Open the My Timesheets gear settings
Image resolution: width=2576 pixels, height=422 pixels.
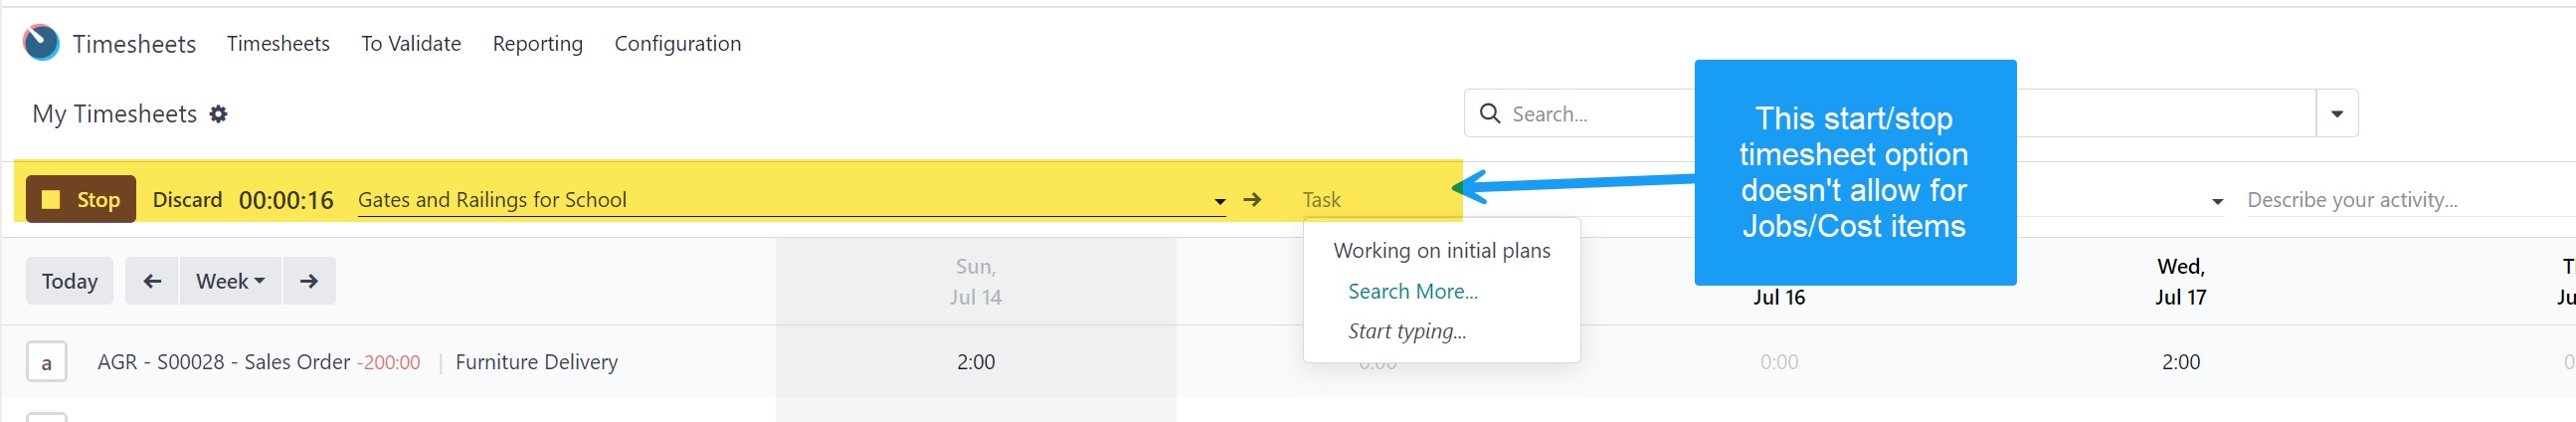(218, 114)
